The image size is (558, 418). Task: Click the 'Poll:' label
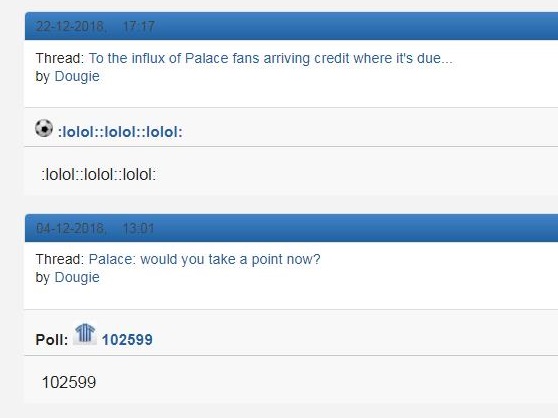(x=52, y=340)
